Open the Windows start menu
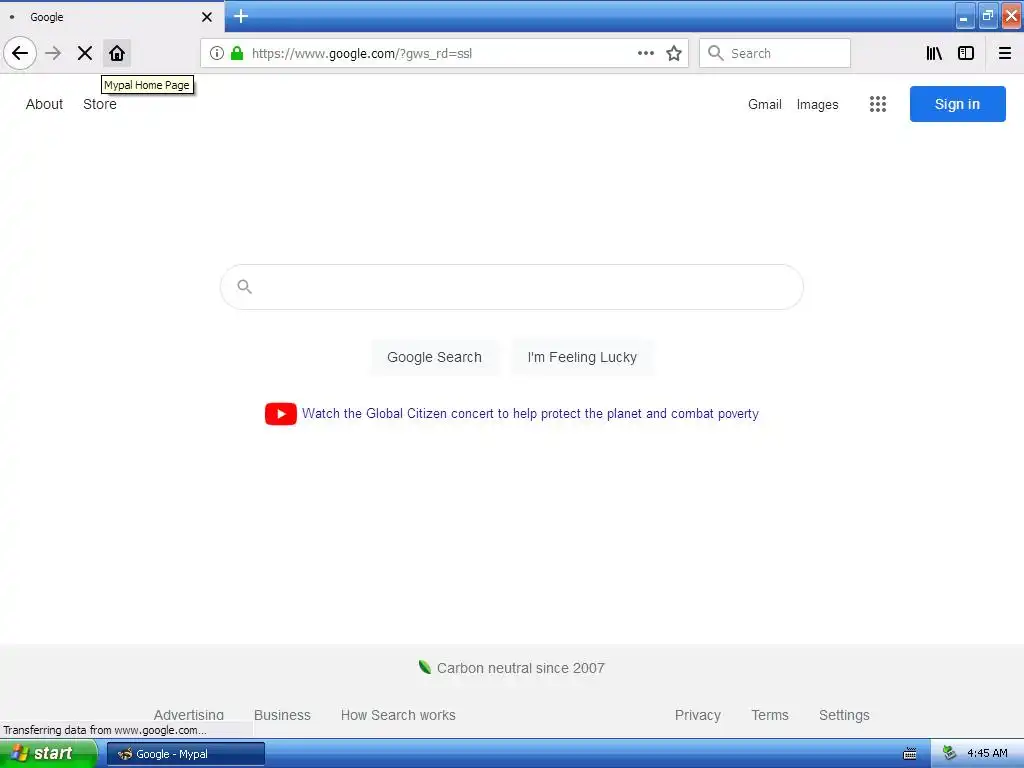1024x768 pixels. click(48, 754)
